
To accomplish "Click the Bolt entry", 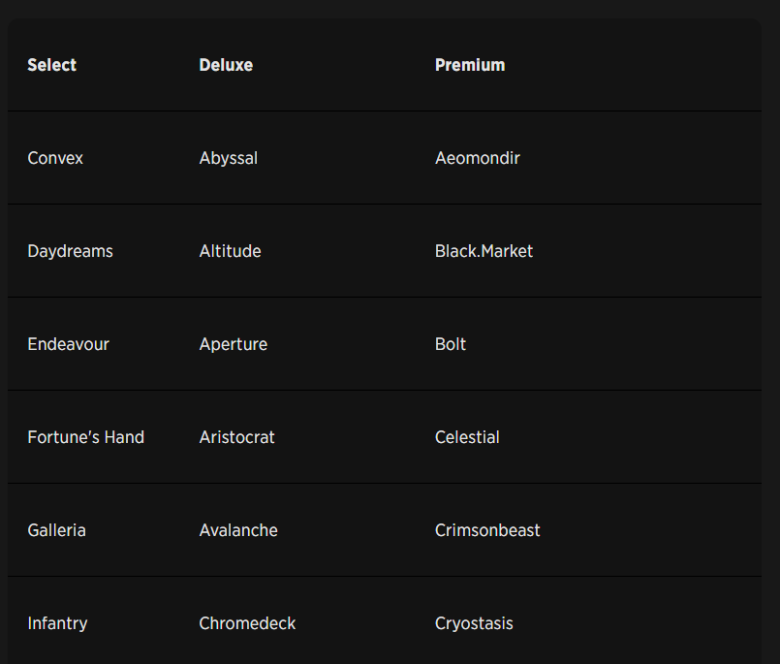I will point(451,344).
